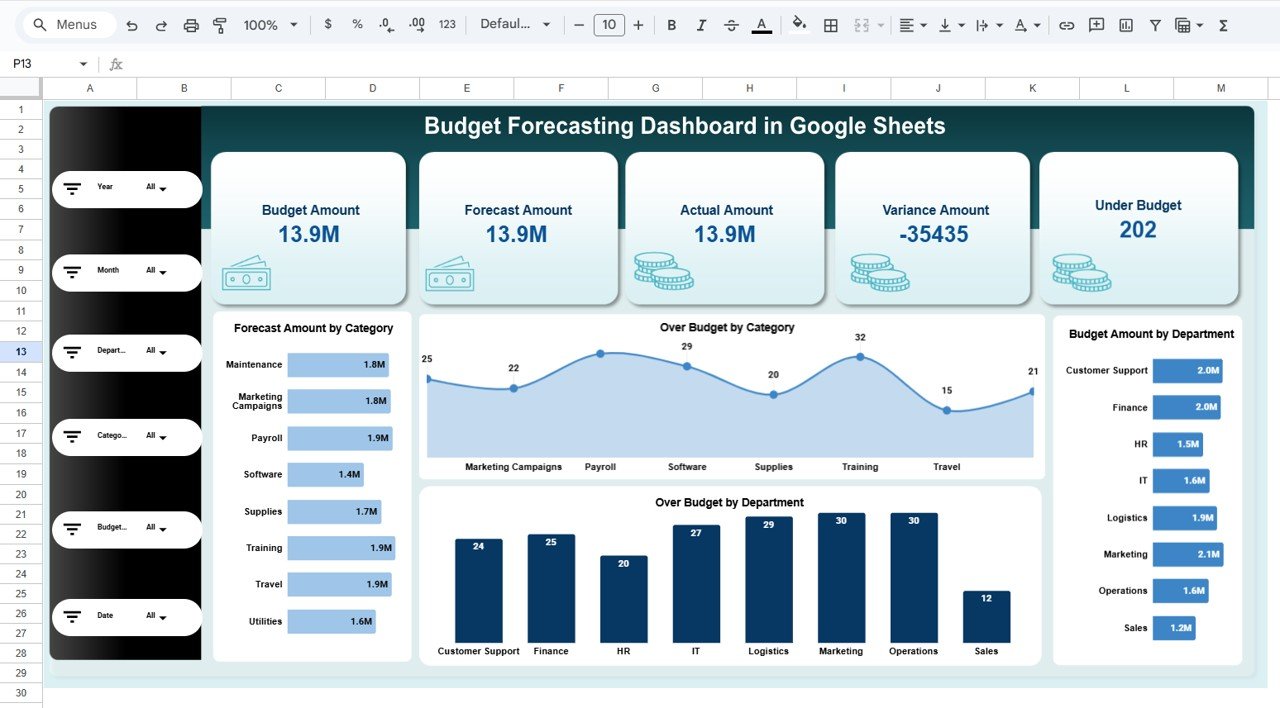The height and width of the screenshot is (708, 1280).
Task: Click the Insert link icon
Action: (1066, 25)
